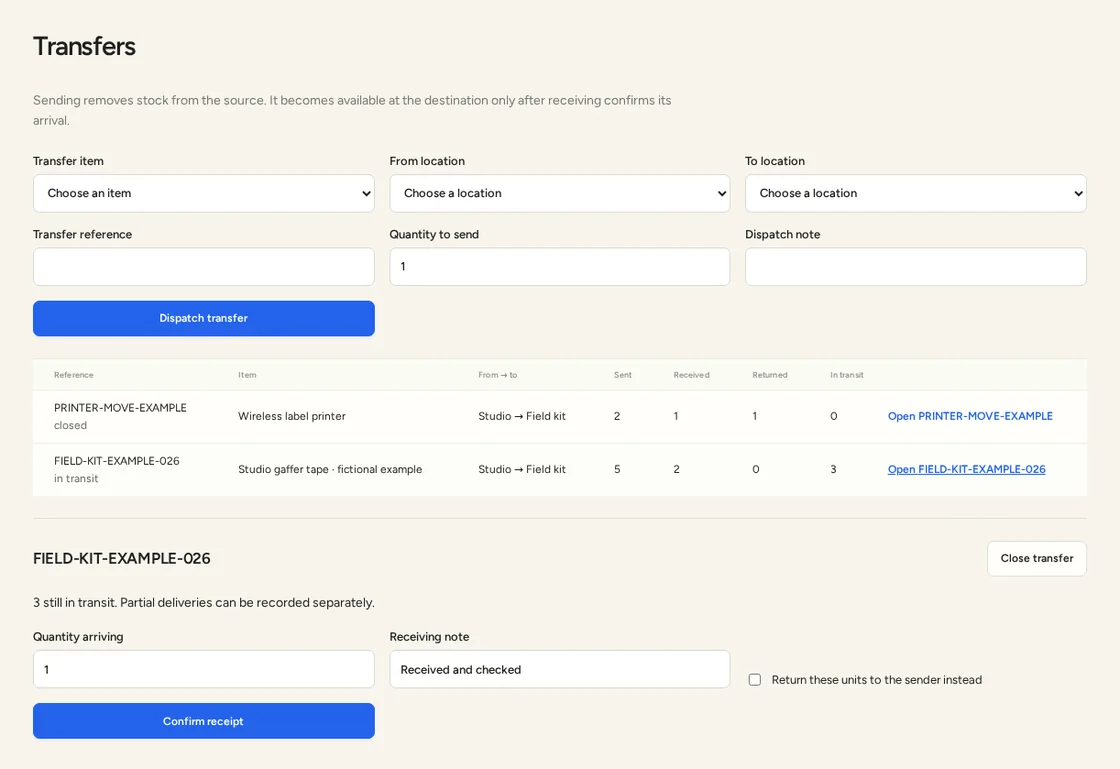Focus the Transfer reference field
Image resolution: width=1120 pixels, height=769 pixels.
(204, 266)
